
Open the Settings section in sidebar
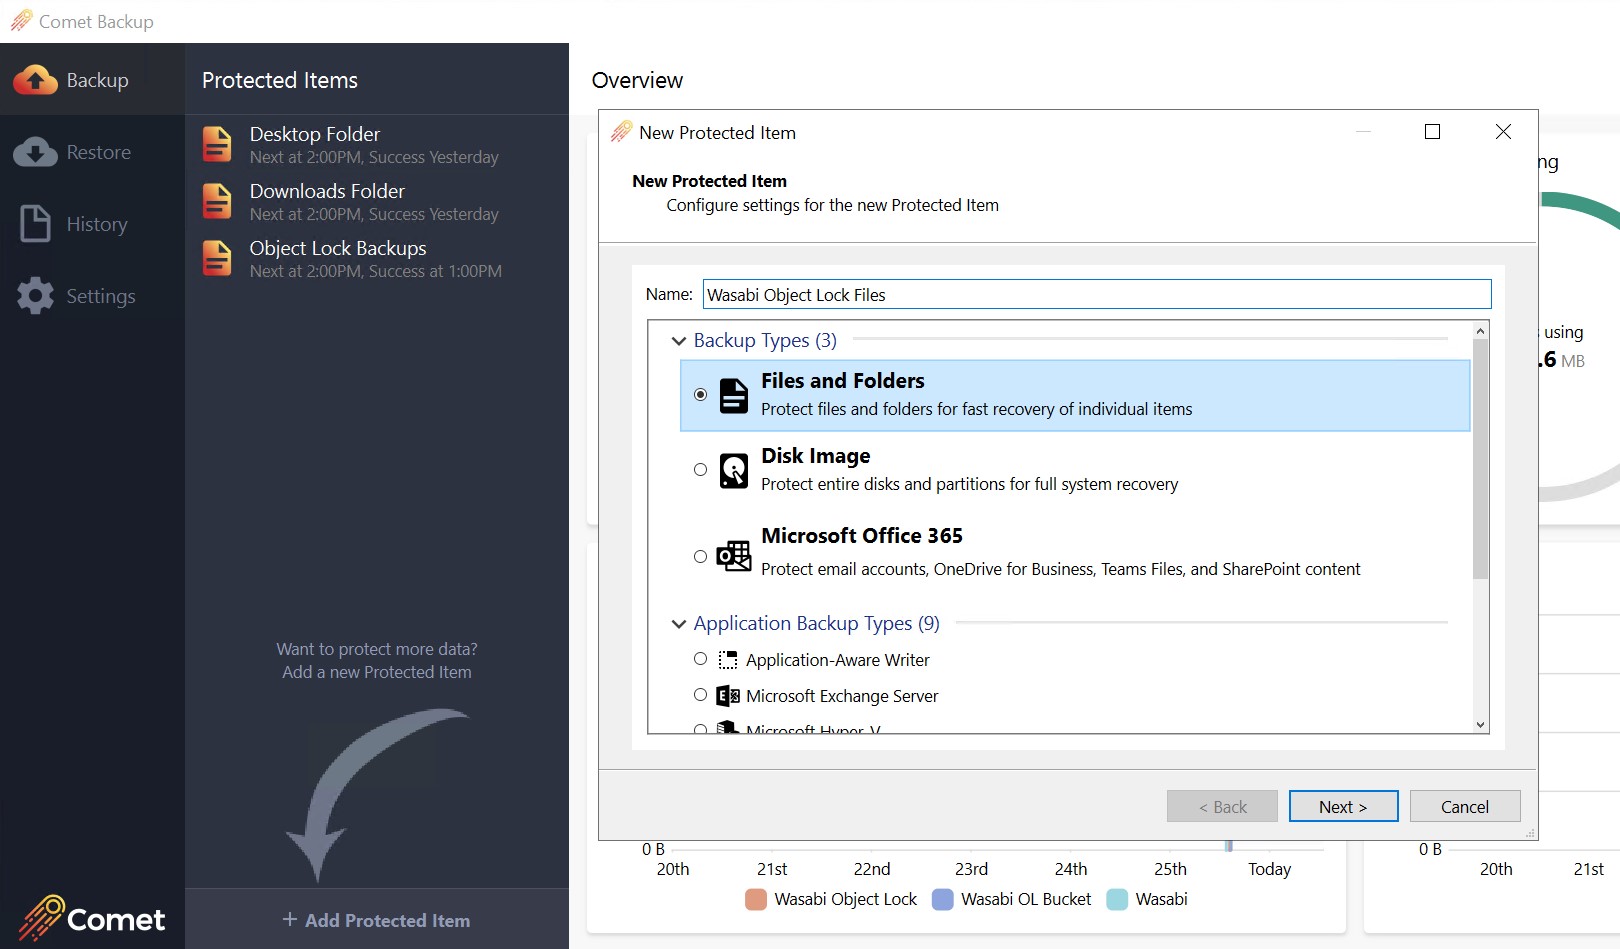click(x=92, y=296)
